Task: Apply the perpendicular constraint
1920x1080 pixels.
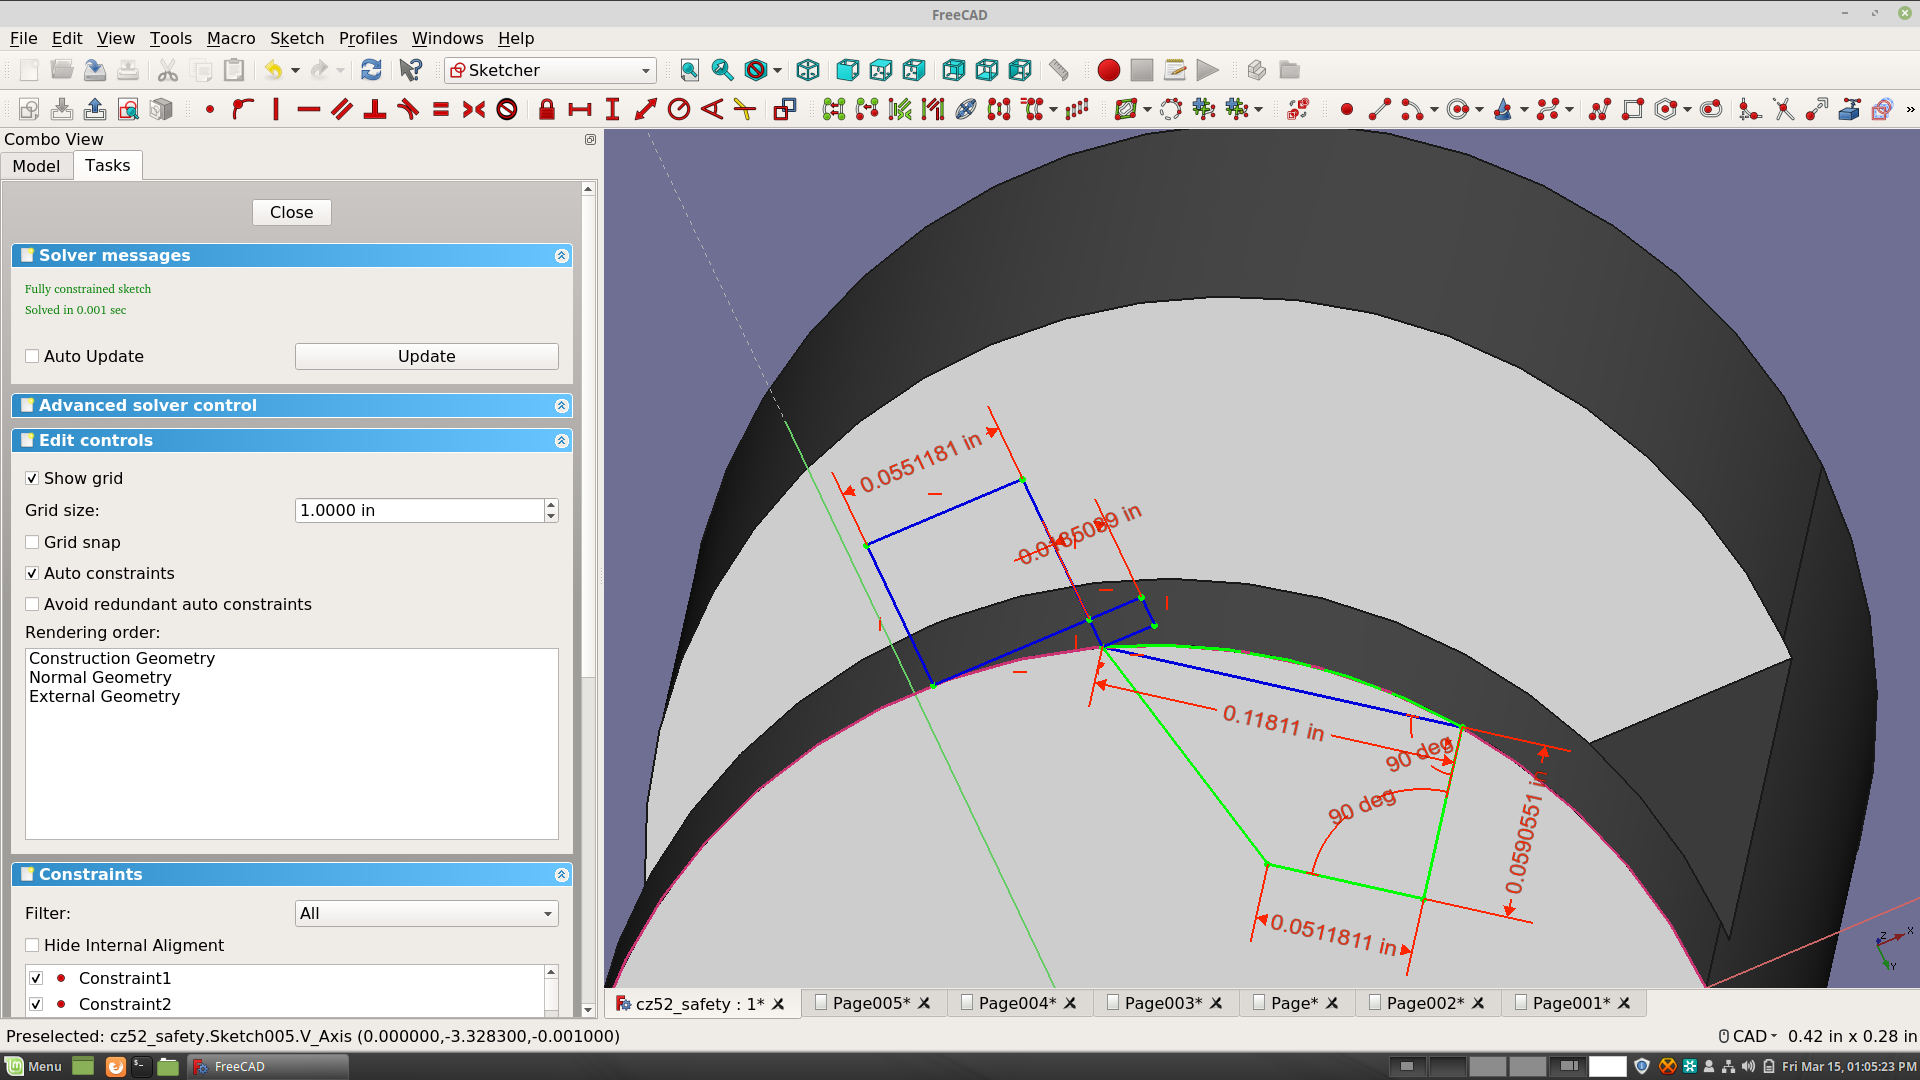Action: (x=375, y=109)
